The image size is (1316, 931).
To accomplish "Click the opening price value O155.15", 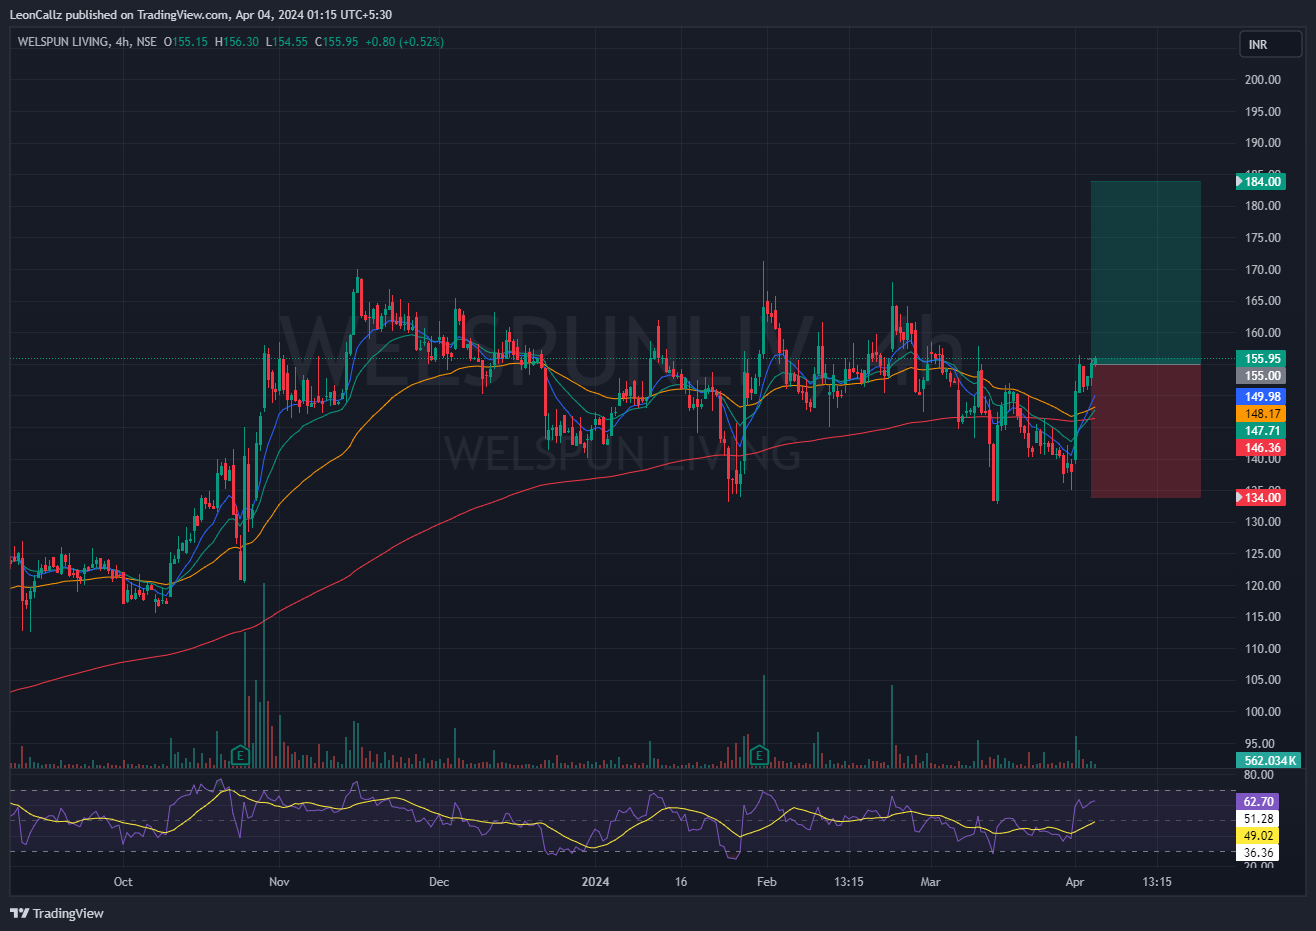I will (186, 42).
